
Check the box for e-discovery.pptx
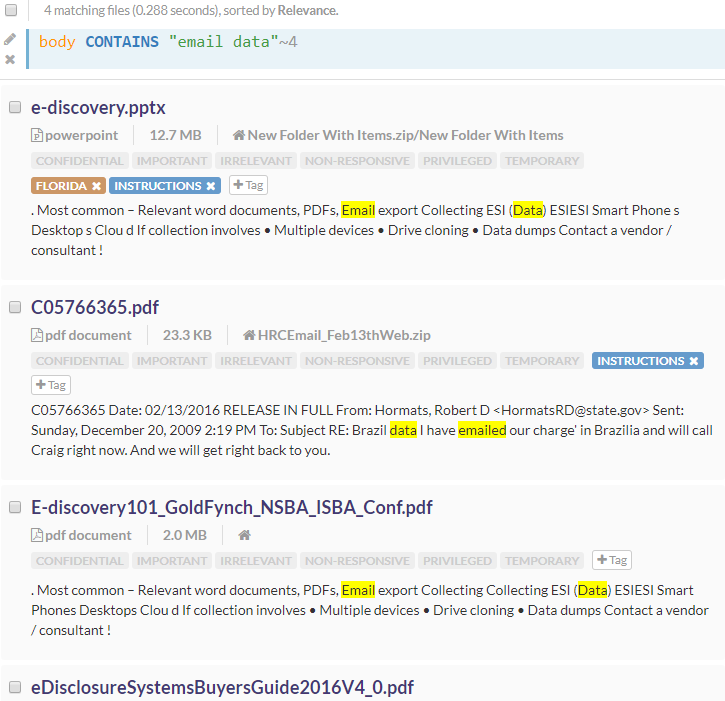(x=15, y=107)
